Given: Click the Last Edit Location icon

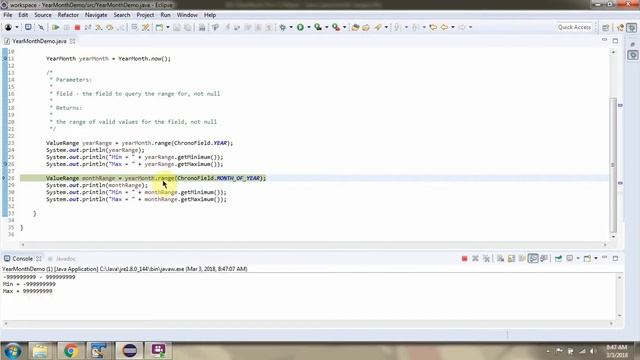Looking at the screenshot, I should click(x=433, y=27).
